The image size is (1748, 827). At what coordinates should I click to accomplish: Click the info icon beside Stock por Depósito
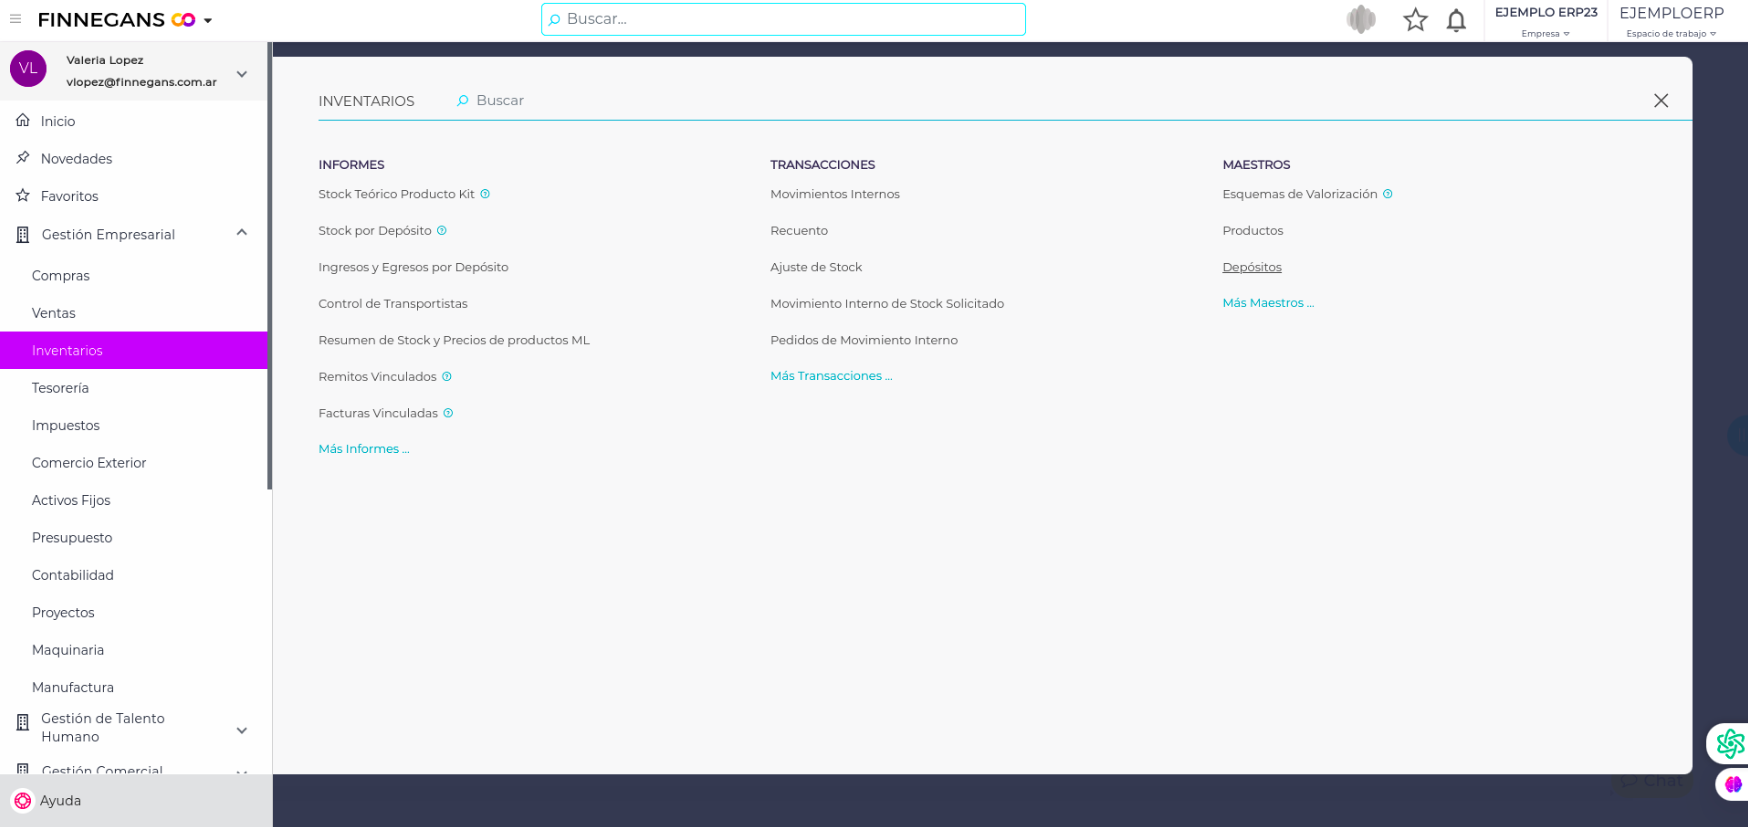pos(442,231)
